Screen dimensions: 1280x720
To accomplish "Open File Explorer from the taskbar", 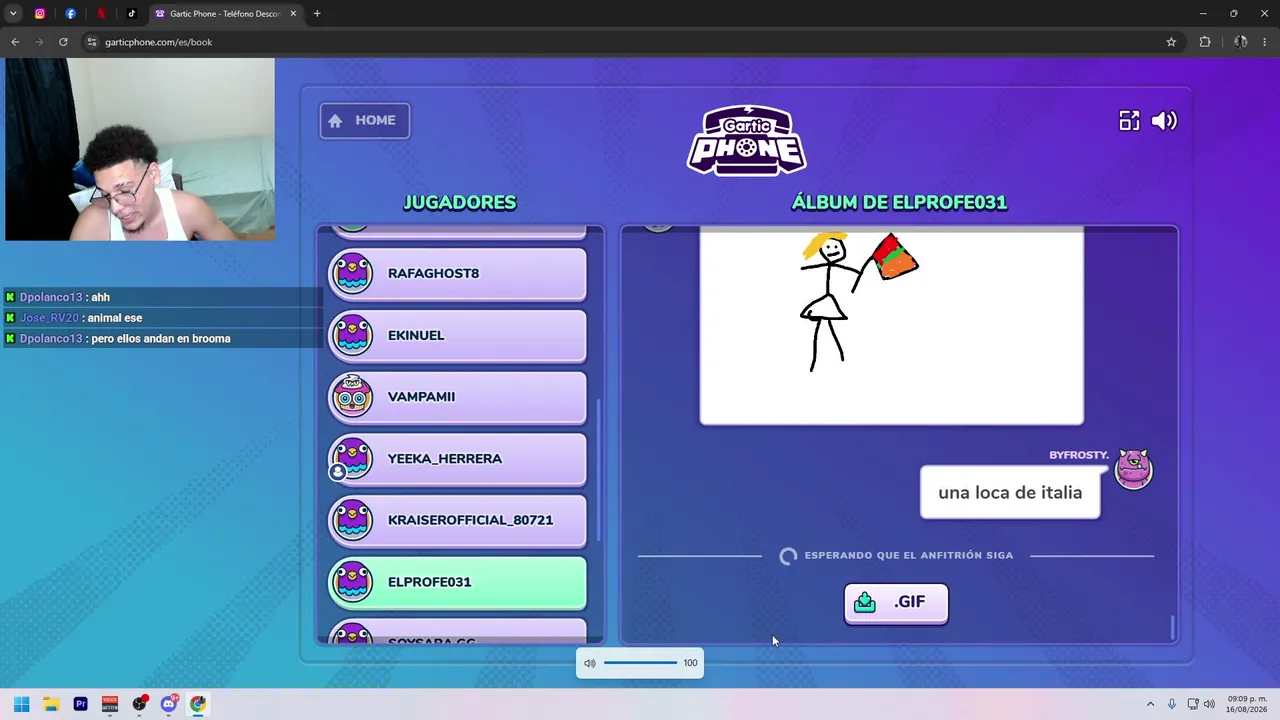I will (x=51, y=704).
